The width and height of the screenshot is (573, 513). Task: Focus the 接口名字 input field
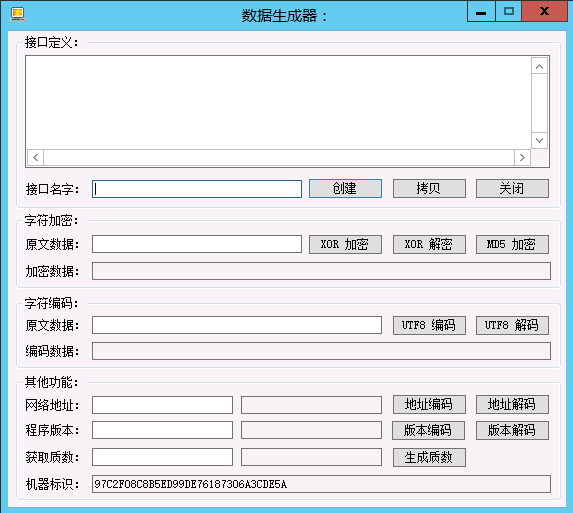coord(197,189)
